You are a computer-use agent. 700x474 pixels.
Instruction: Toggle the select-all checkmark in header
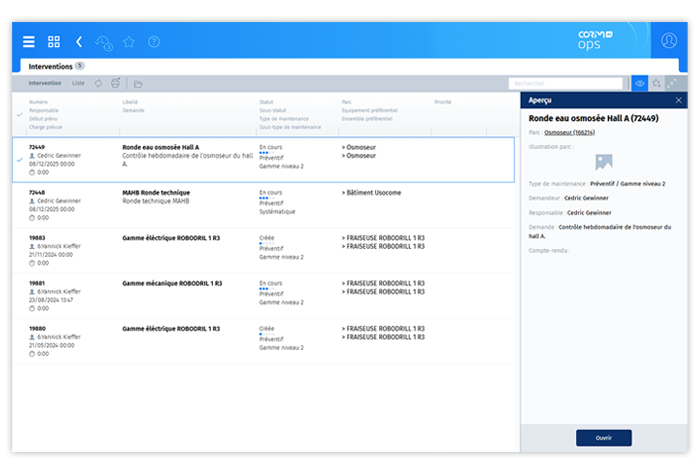pyautogui.click(x=21, y=115)
